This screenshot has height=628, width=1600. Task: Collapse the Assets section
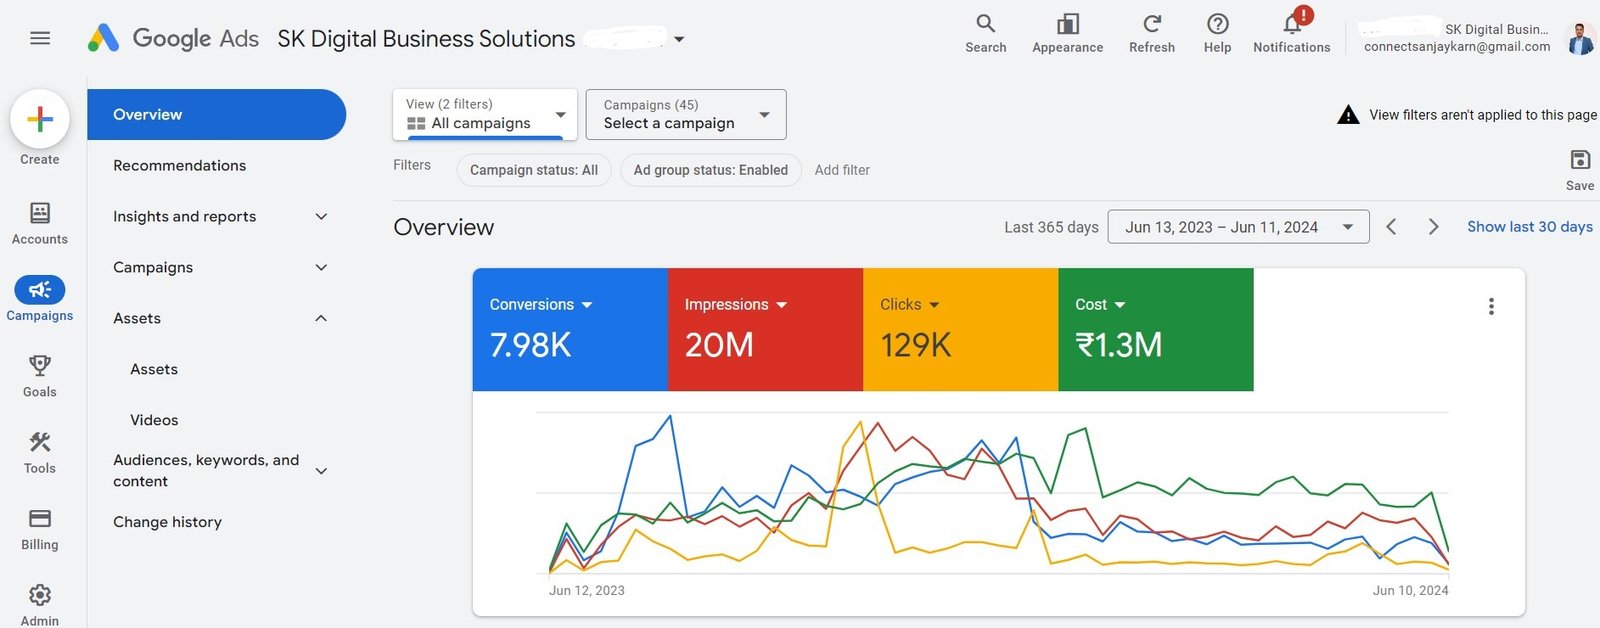point(321,318)
